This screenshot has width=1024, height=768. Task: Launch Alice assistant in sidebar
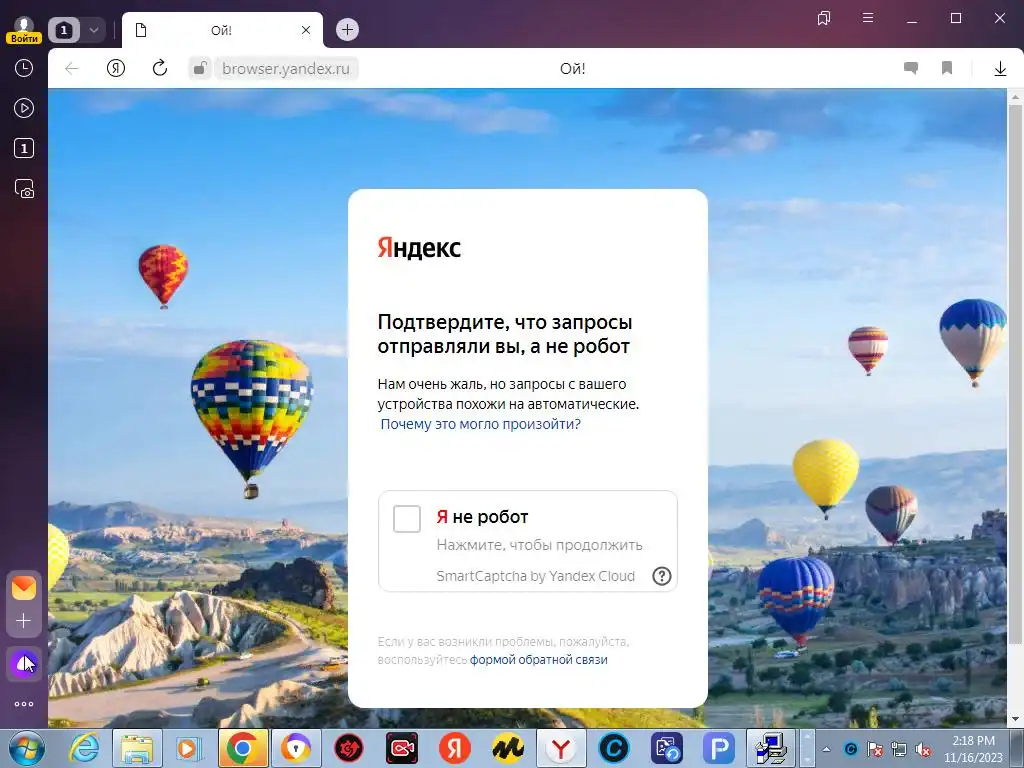[24, 664]
